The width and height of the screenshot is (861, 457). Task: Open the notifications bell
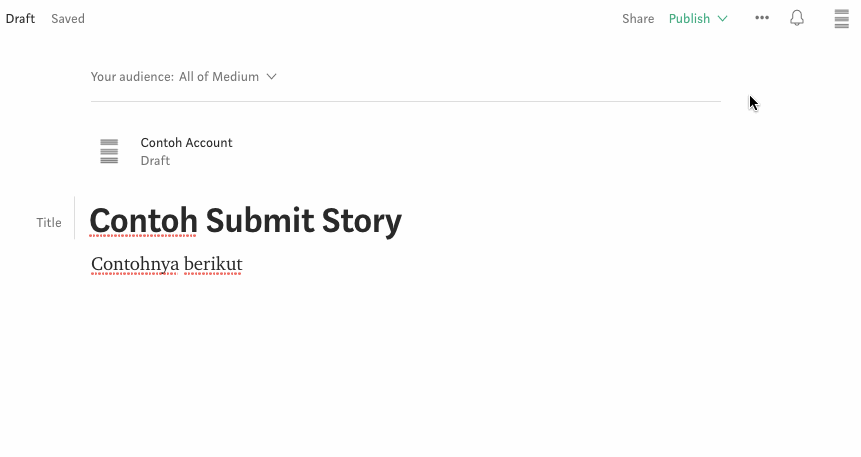point(797,18)
